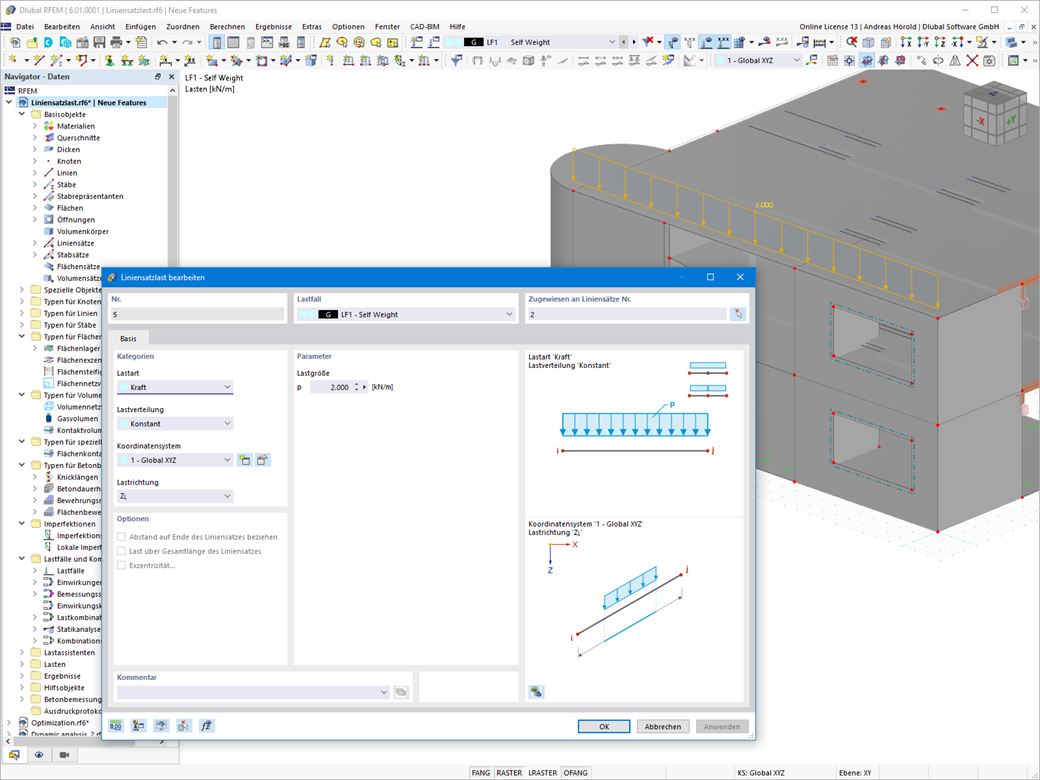Click the light blue swatch in Lastart field

pyautogui.click(x=124, y=387)
